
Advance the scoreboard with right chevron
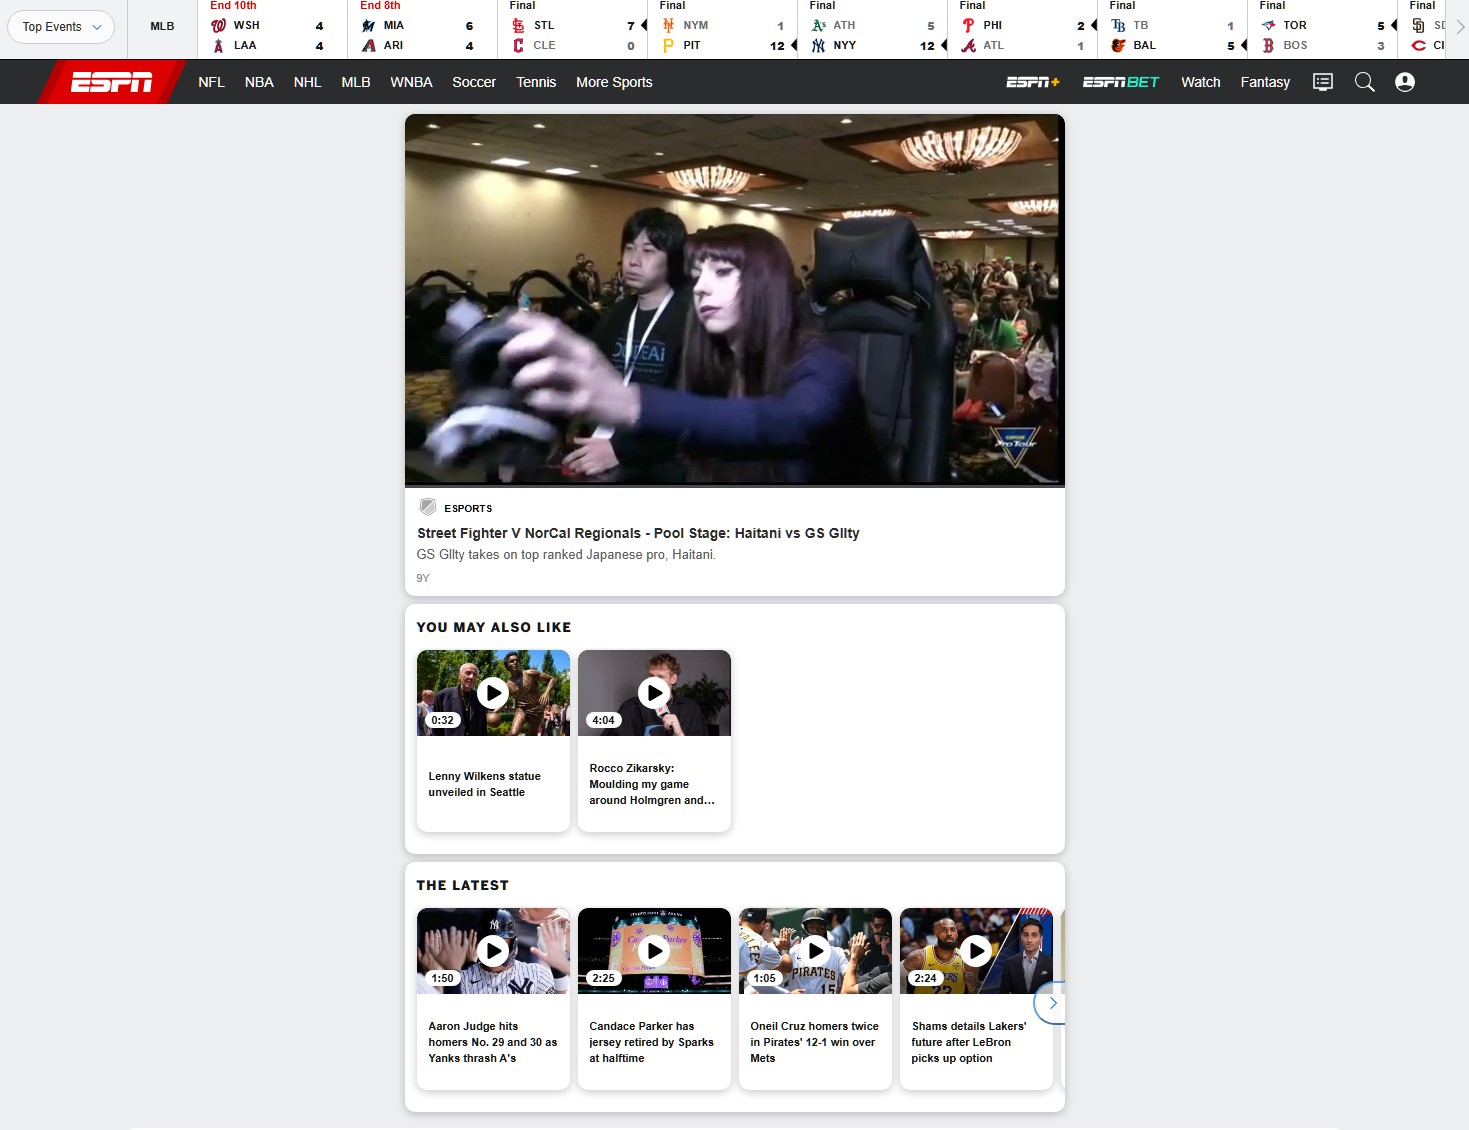click(x=1460, y=27)
